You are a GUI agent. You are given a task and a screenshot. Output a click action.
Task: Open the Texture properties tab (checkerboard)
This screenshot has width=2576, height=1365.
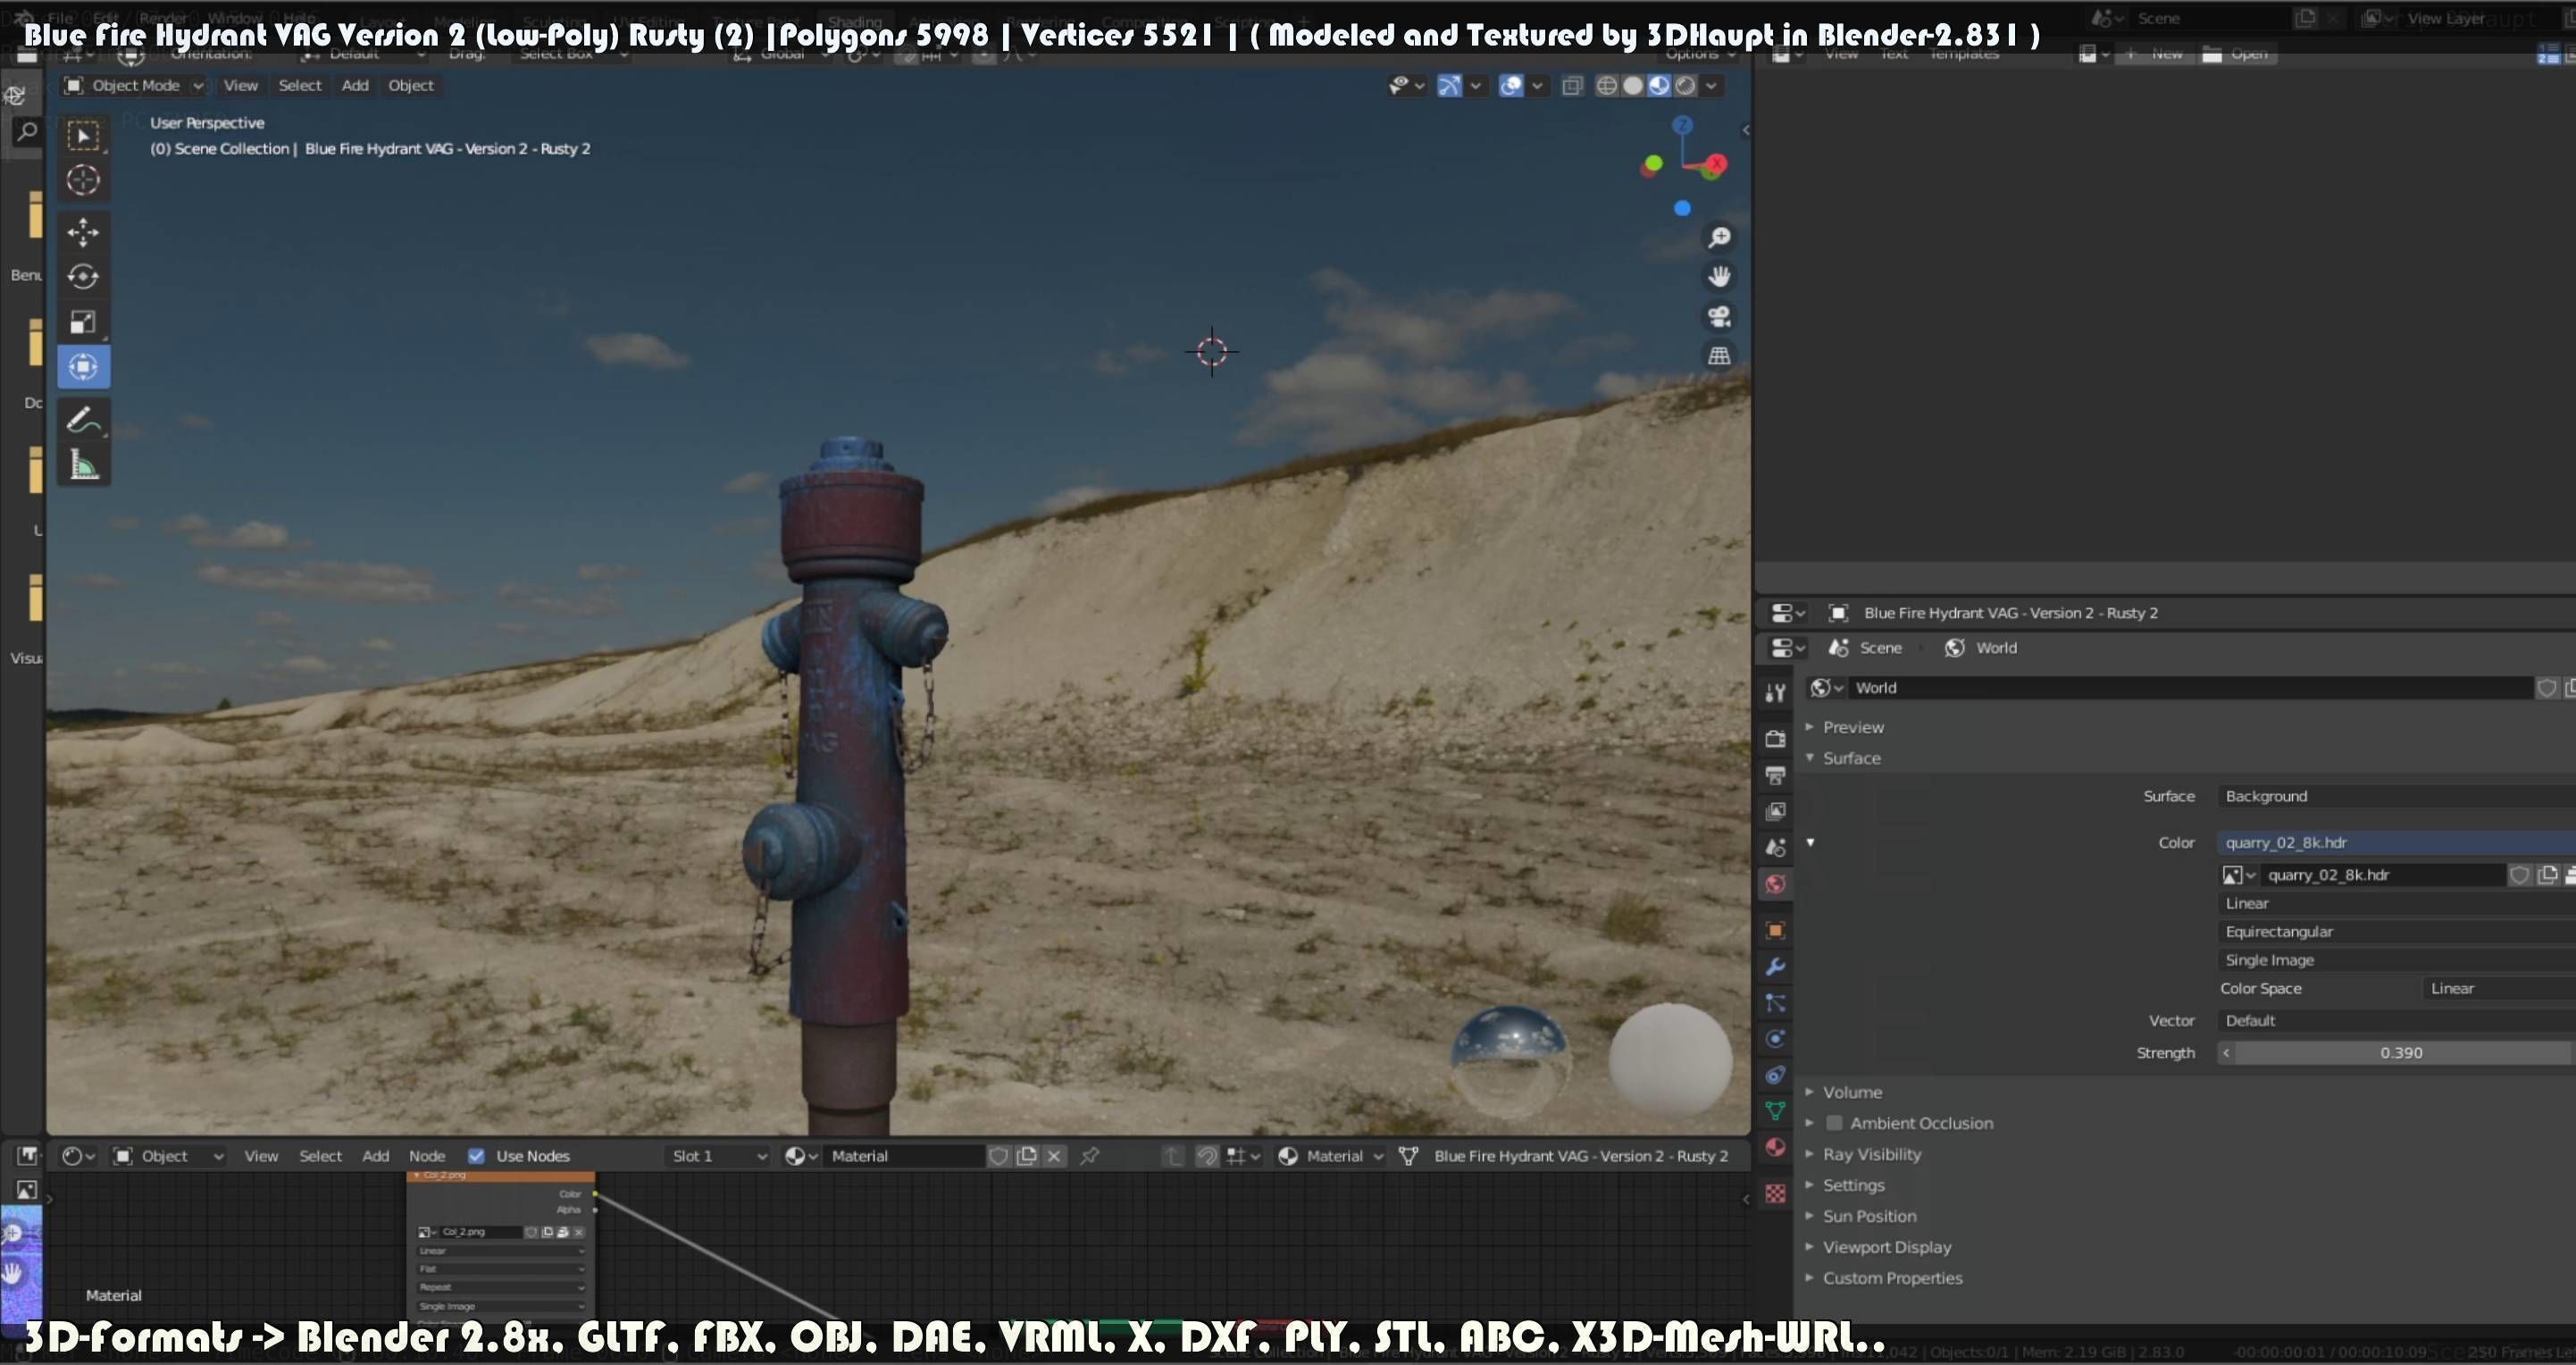tap(1775, 1193)
